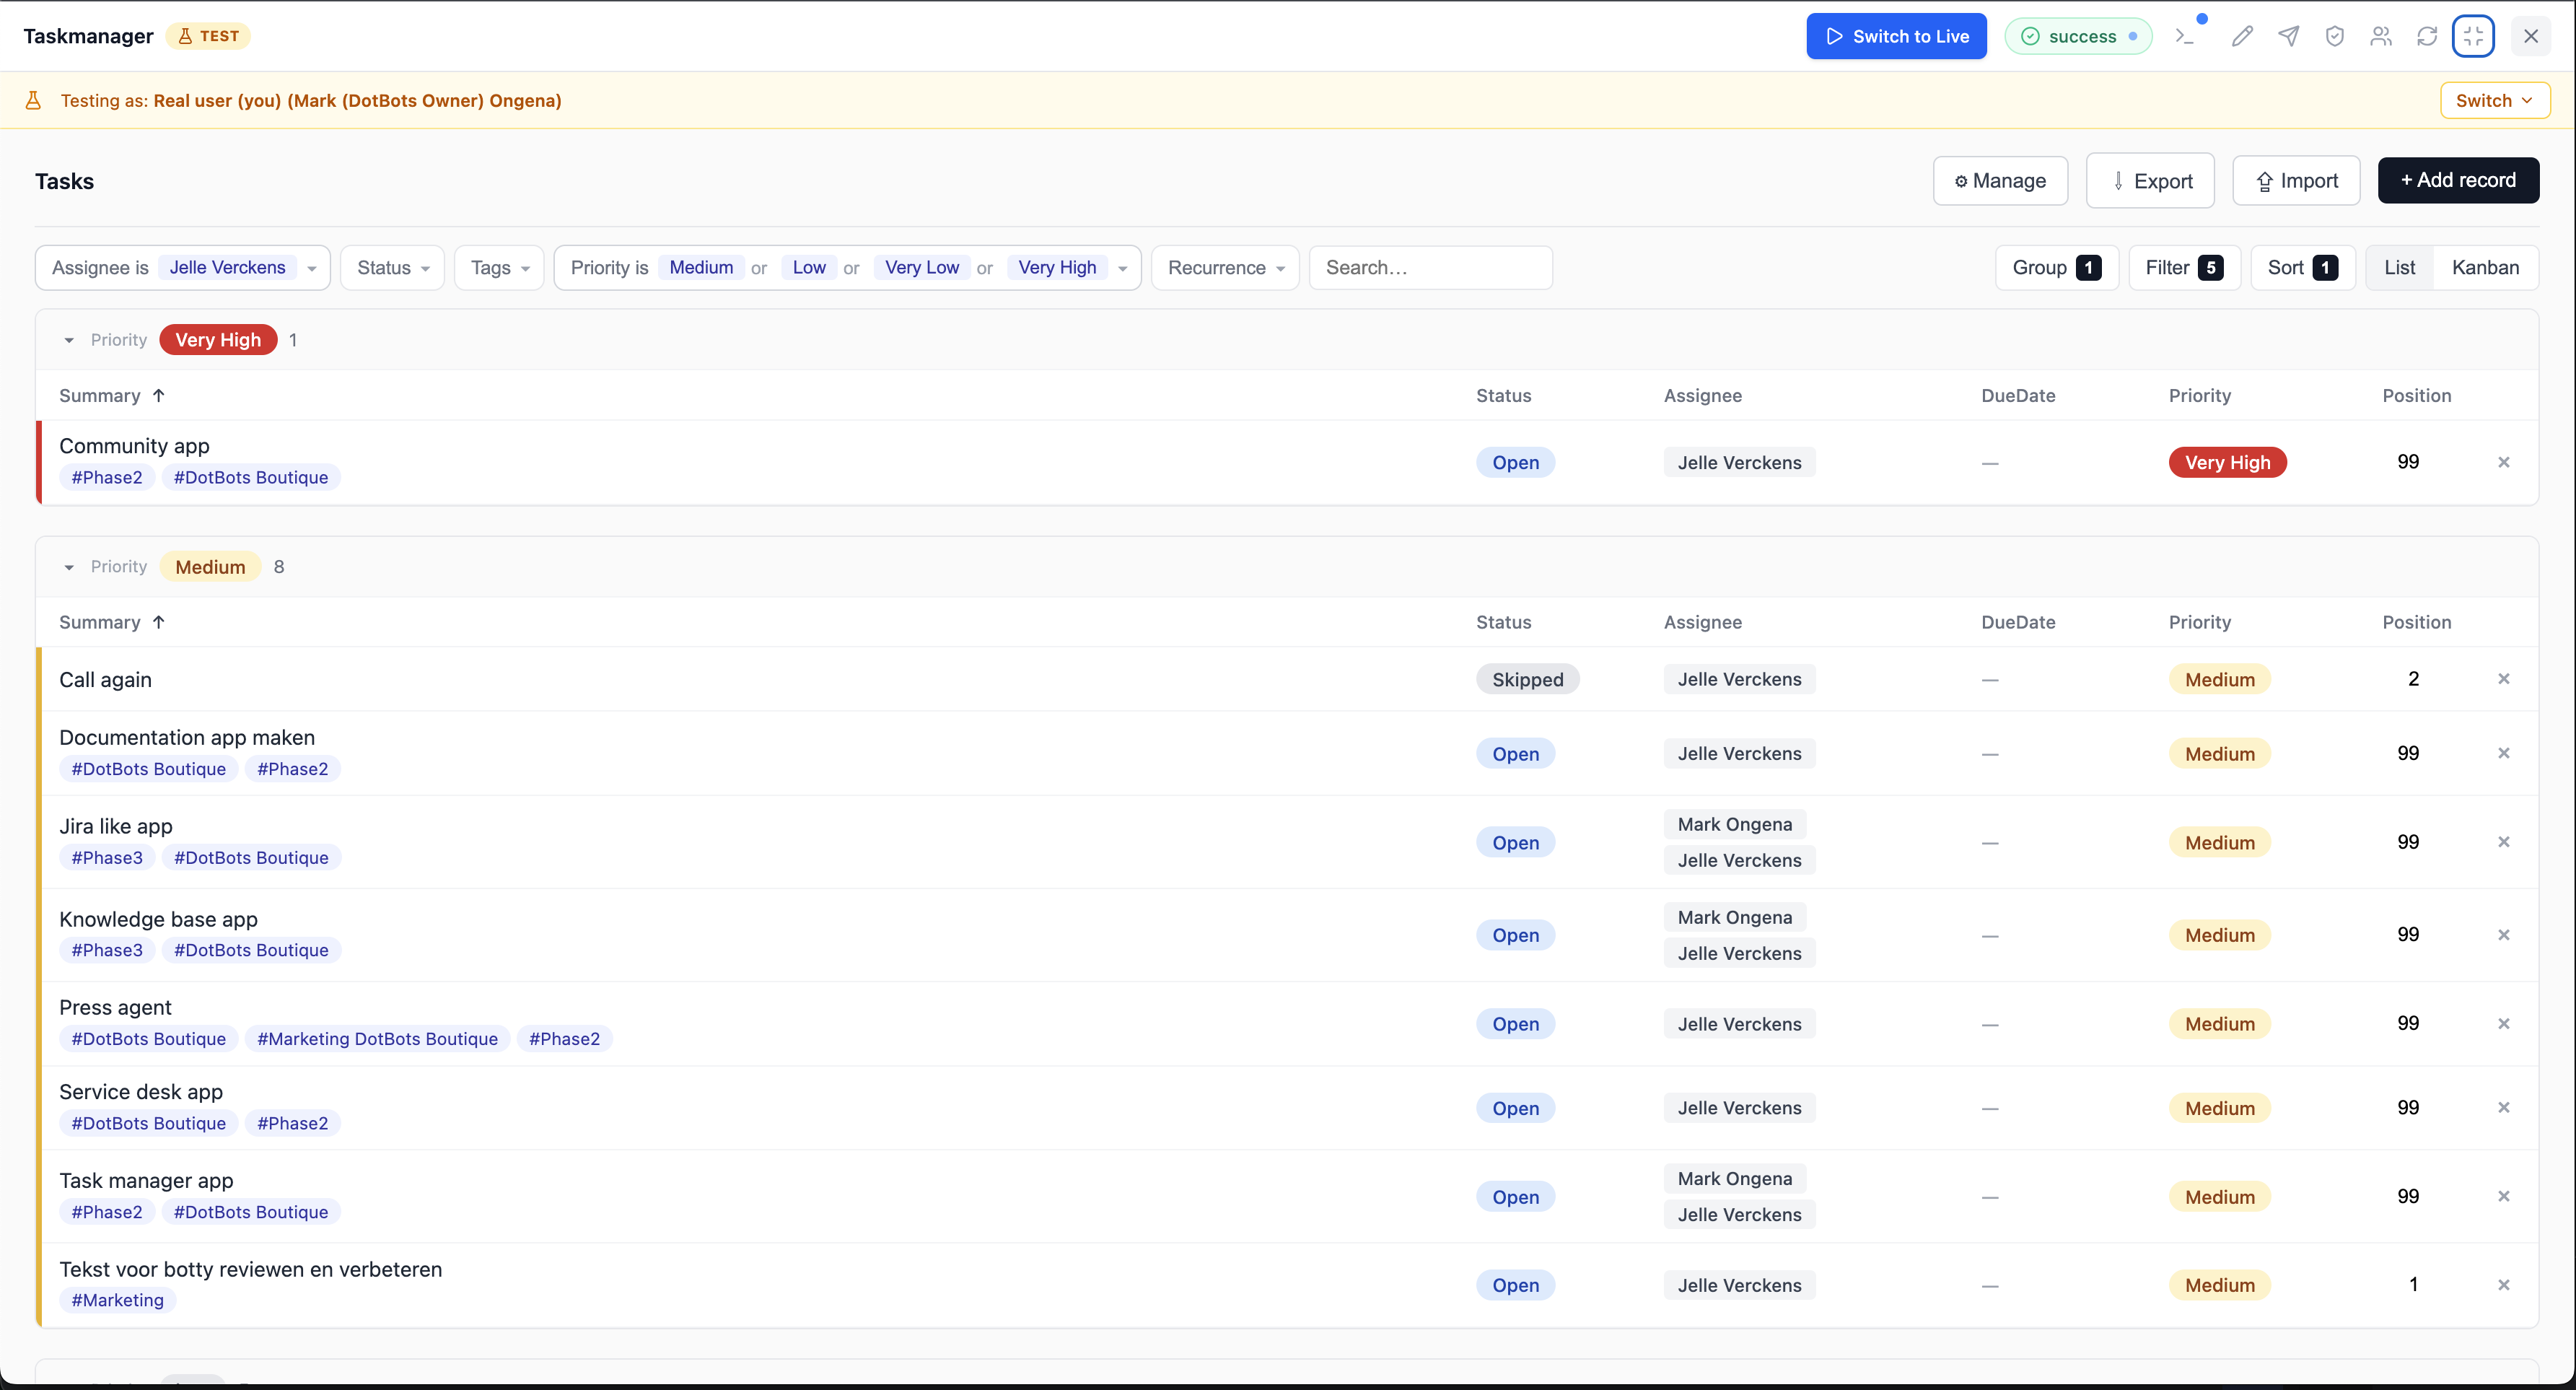Click #Phase3 tag on Jira like app

coord(107,857)
